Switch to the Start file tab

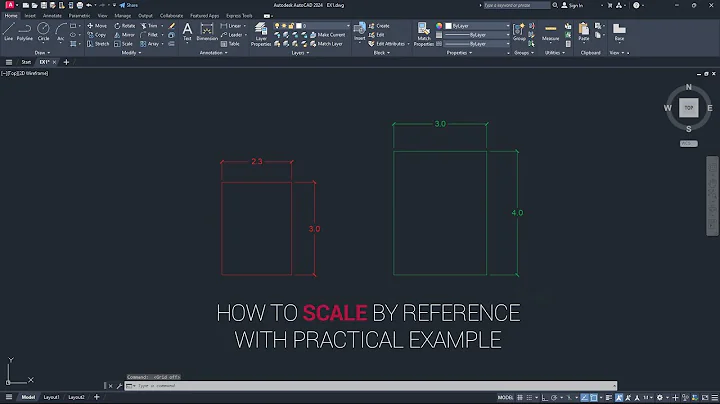26,62
